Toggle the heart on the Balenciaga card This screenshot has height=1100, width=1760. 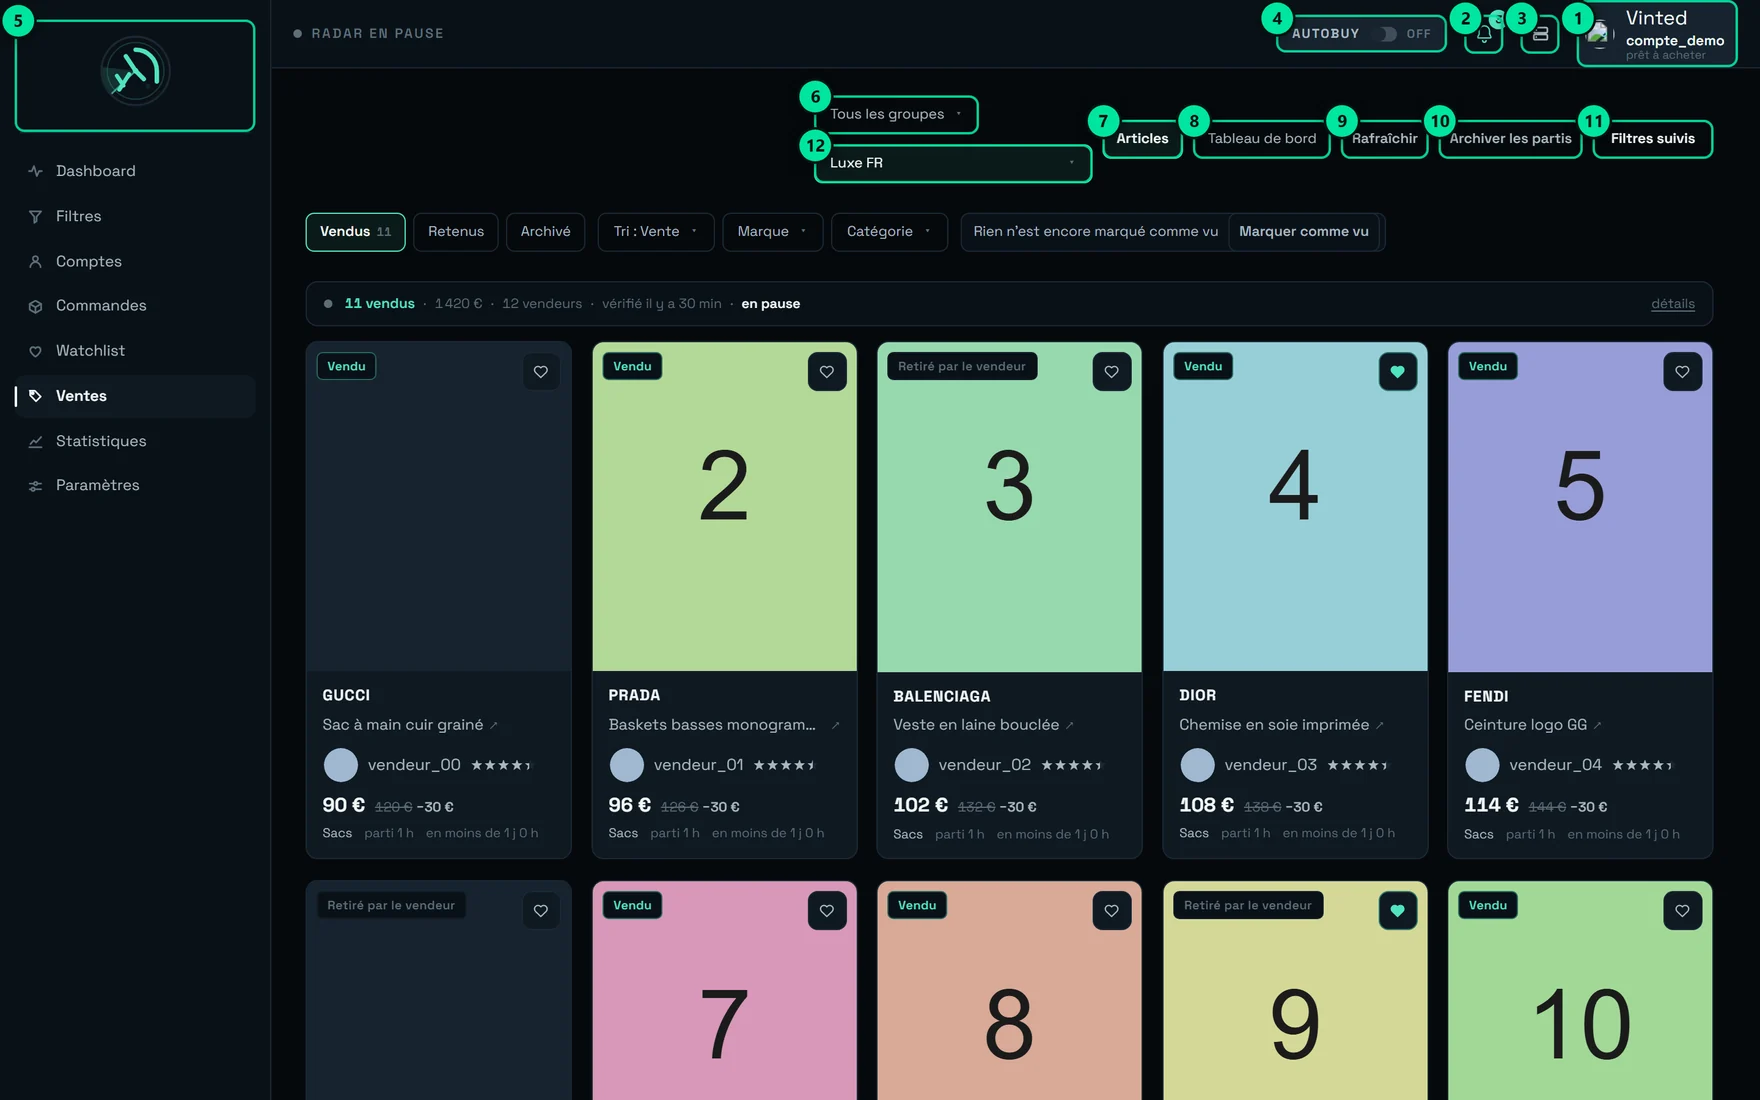(1112, 372)
